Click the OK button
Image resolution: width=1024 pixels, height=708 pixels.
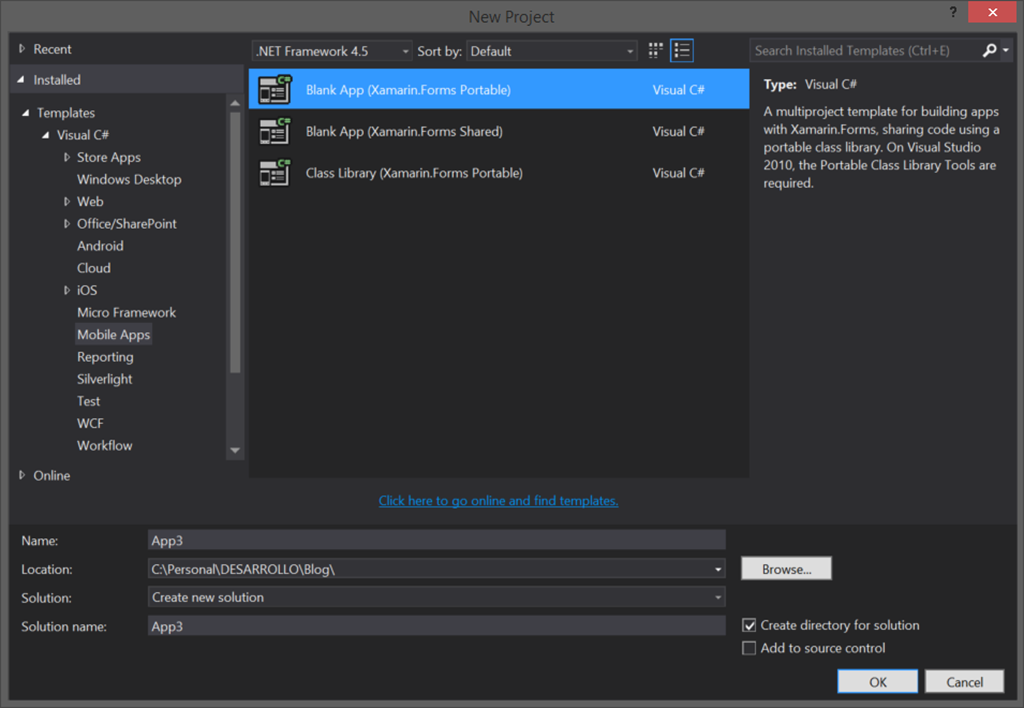point(878,681)
